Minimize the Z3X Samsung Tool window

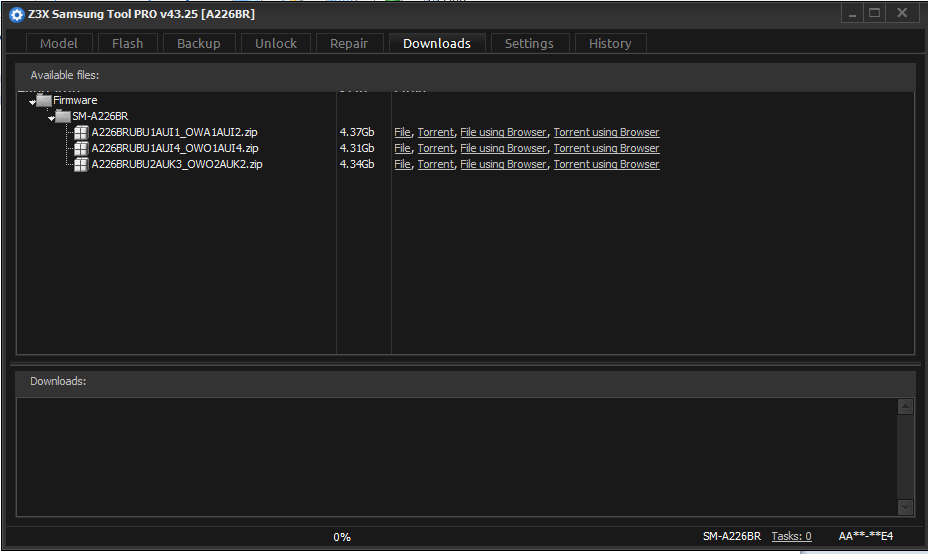(x=853, y=14)
